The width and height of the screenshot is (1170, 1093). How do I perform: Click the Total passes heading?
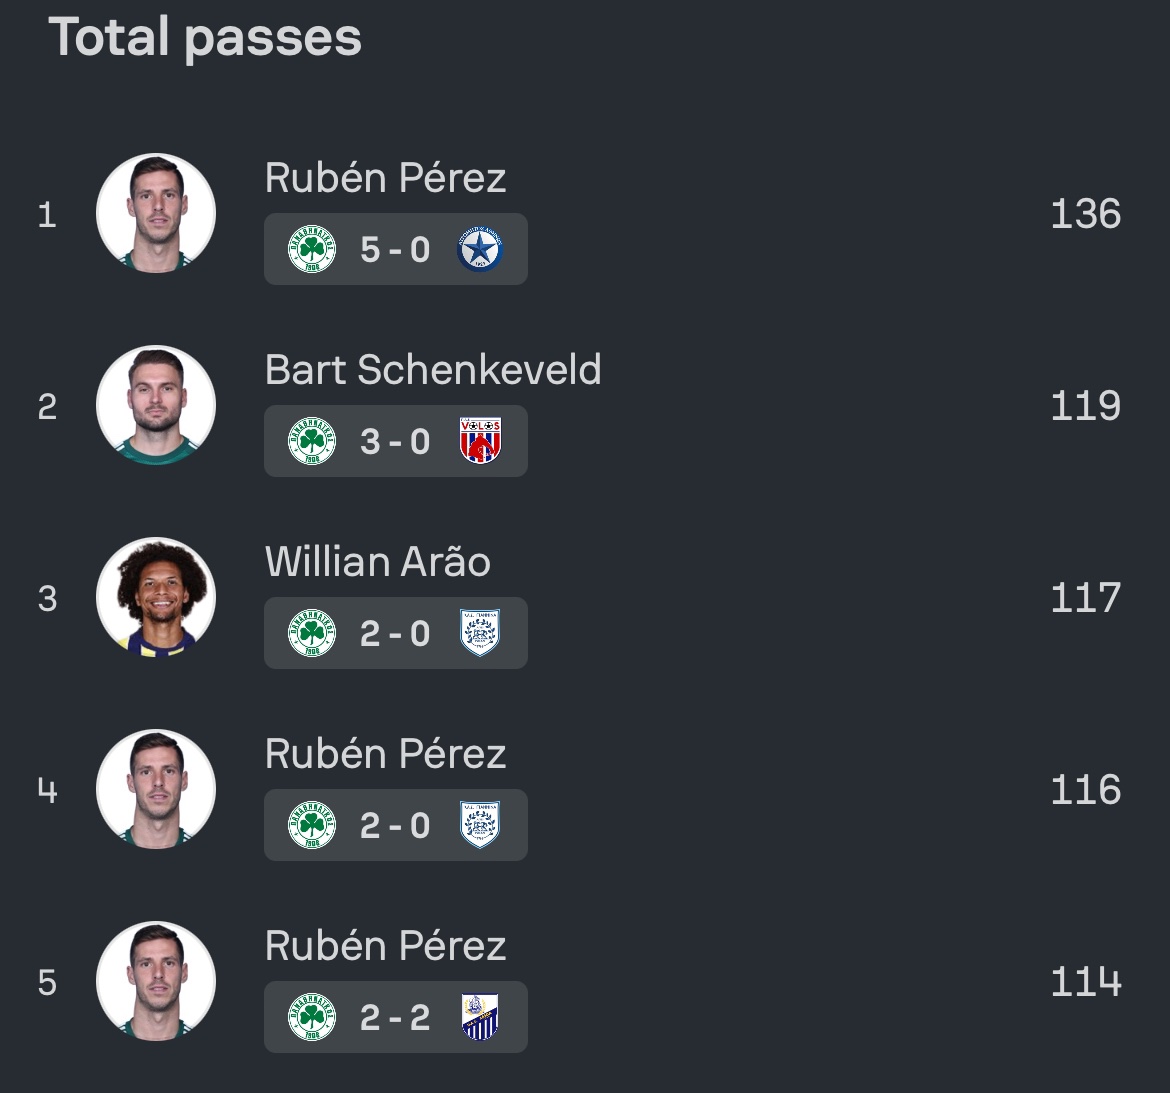[x=205, y=38]
